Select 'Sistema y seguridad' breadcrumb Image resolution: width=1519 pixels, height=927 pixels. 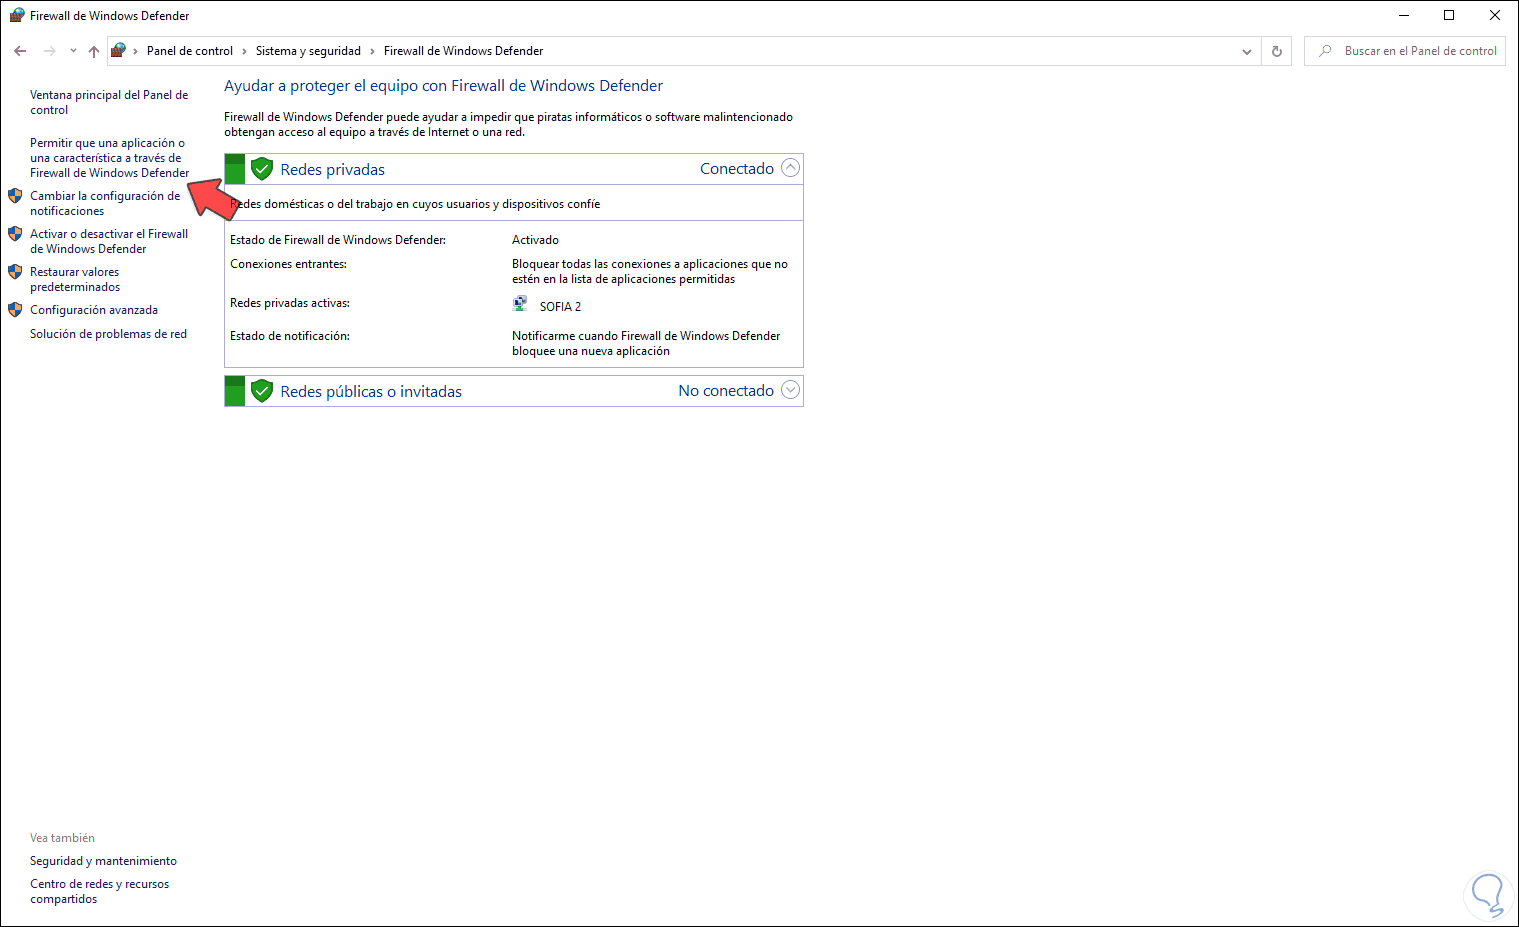pos(308,51)
